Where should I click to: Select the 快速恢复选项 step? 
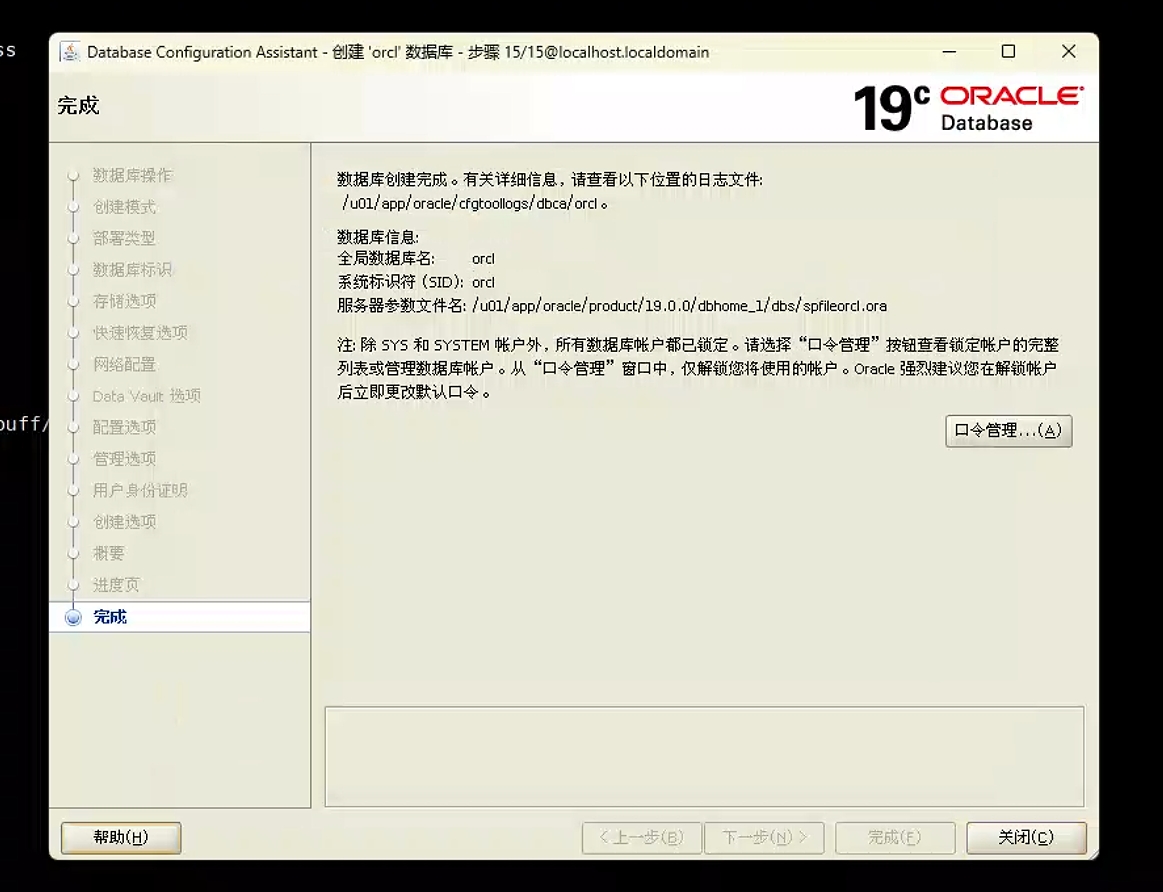coord(140,333)
